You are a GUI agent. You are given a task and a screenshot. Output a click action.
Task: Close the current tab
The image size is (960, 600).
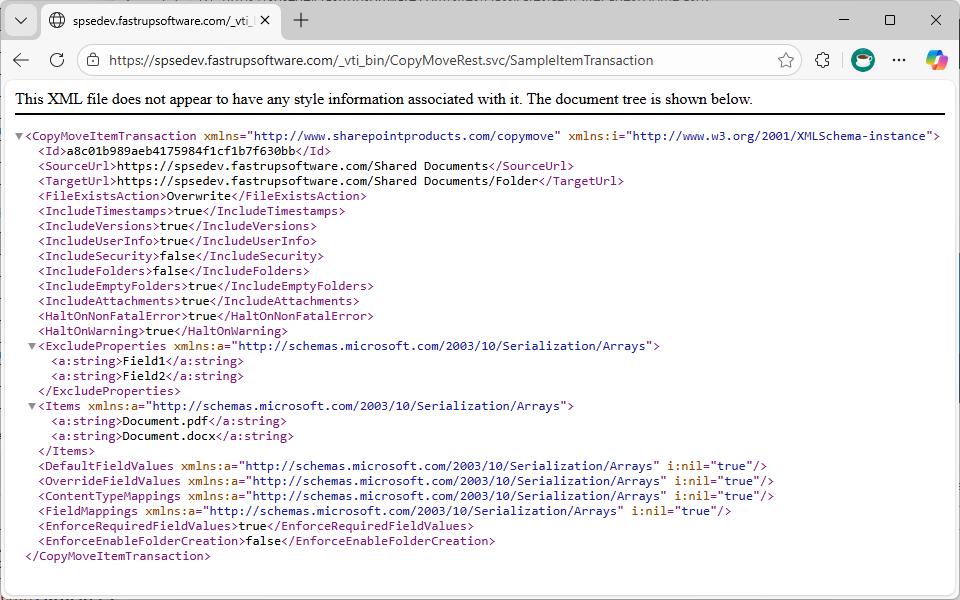click(264, 19)
